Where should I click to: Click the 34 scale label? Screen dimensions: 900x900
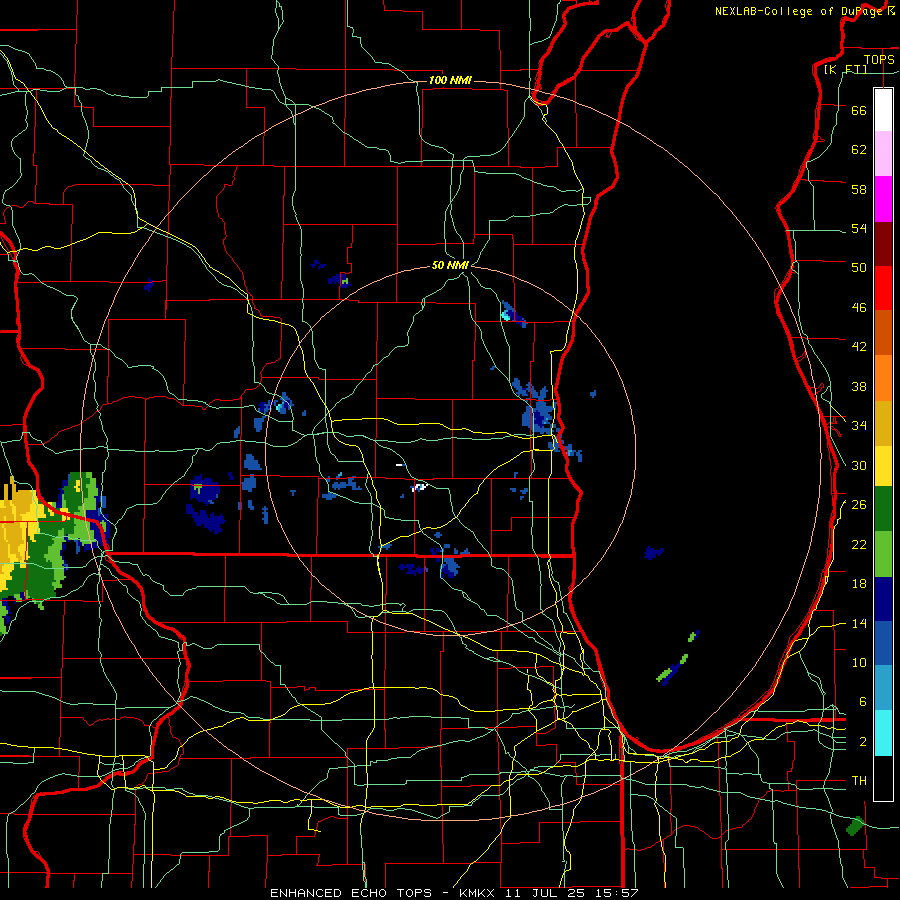859,426
